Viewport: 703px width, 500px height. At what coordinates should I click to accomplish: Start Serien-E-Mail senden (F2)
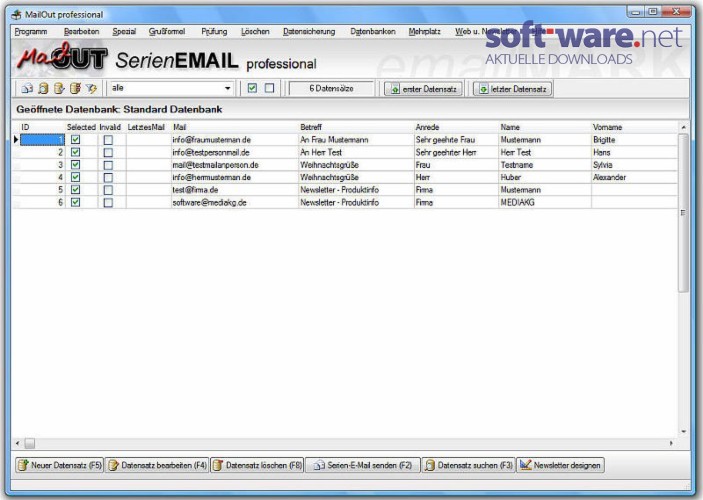(x=363, y=465)
